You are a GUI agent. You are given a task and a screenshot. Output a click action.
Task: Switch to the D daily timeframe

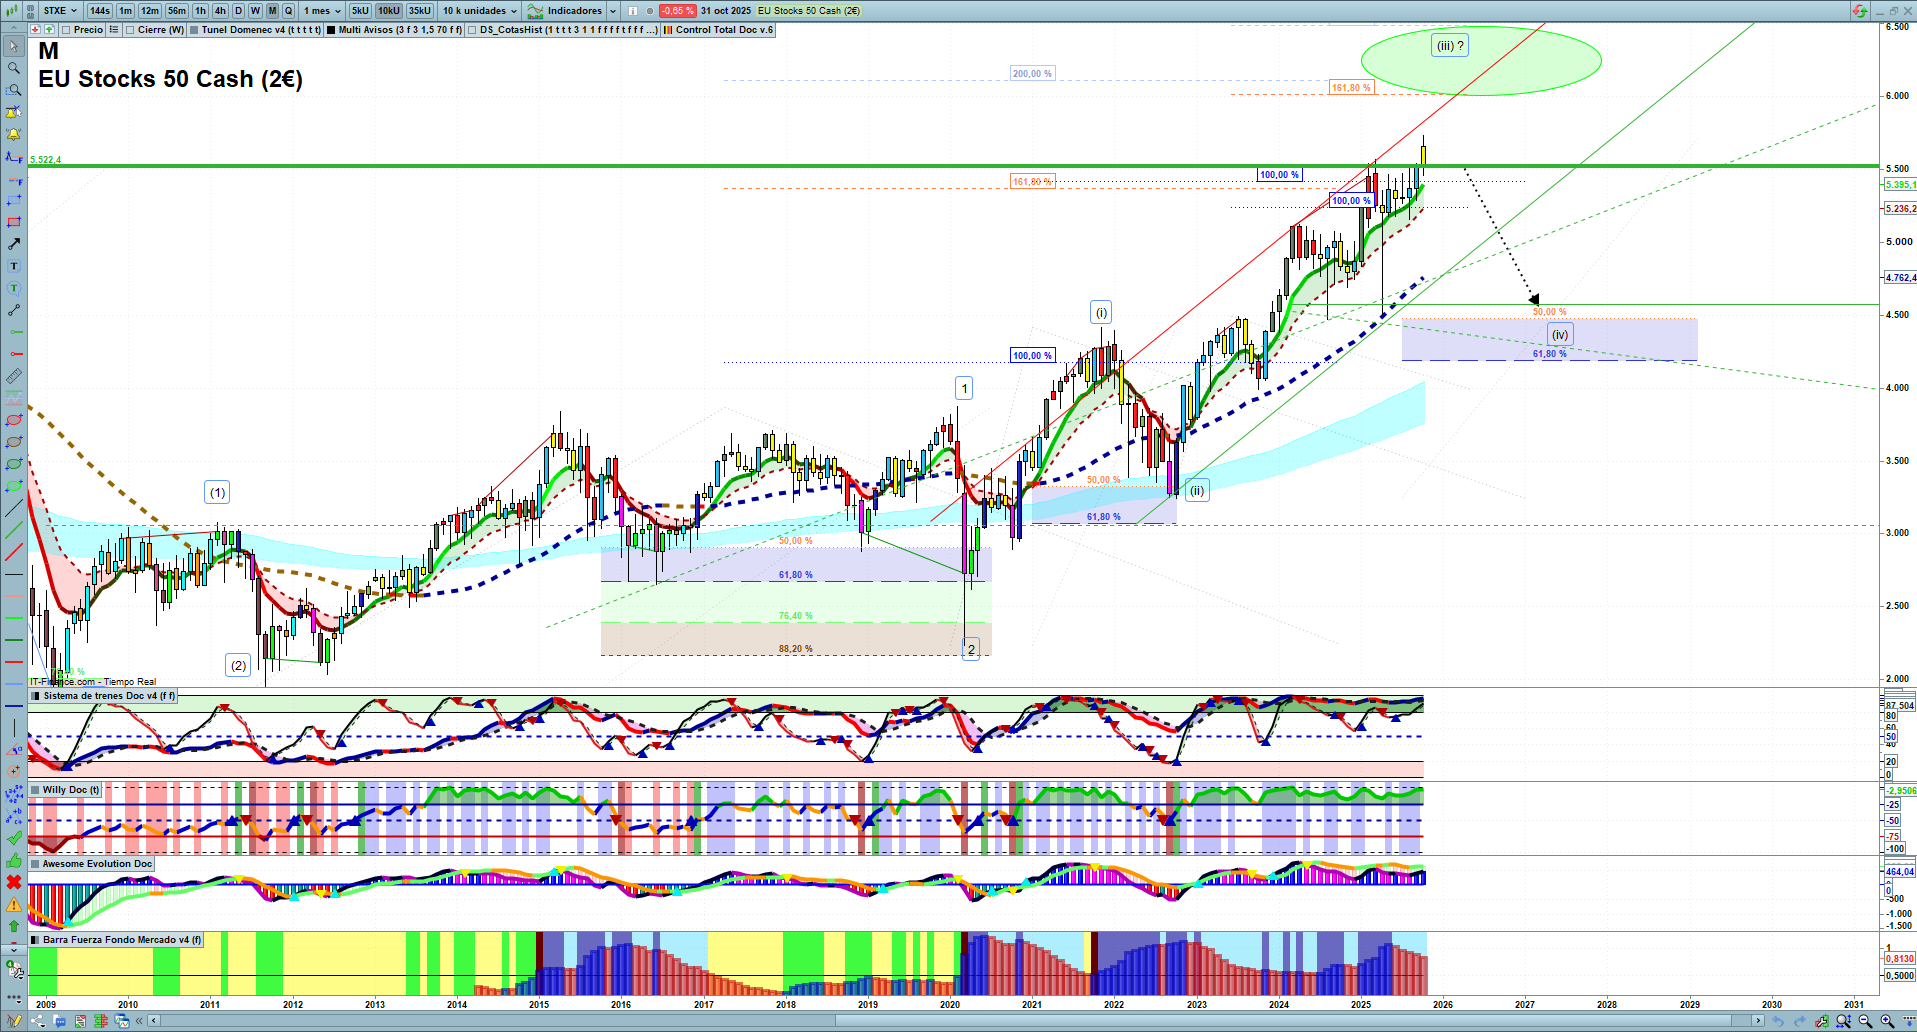(238, 11)
